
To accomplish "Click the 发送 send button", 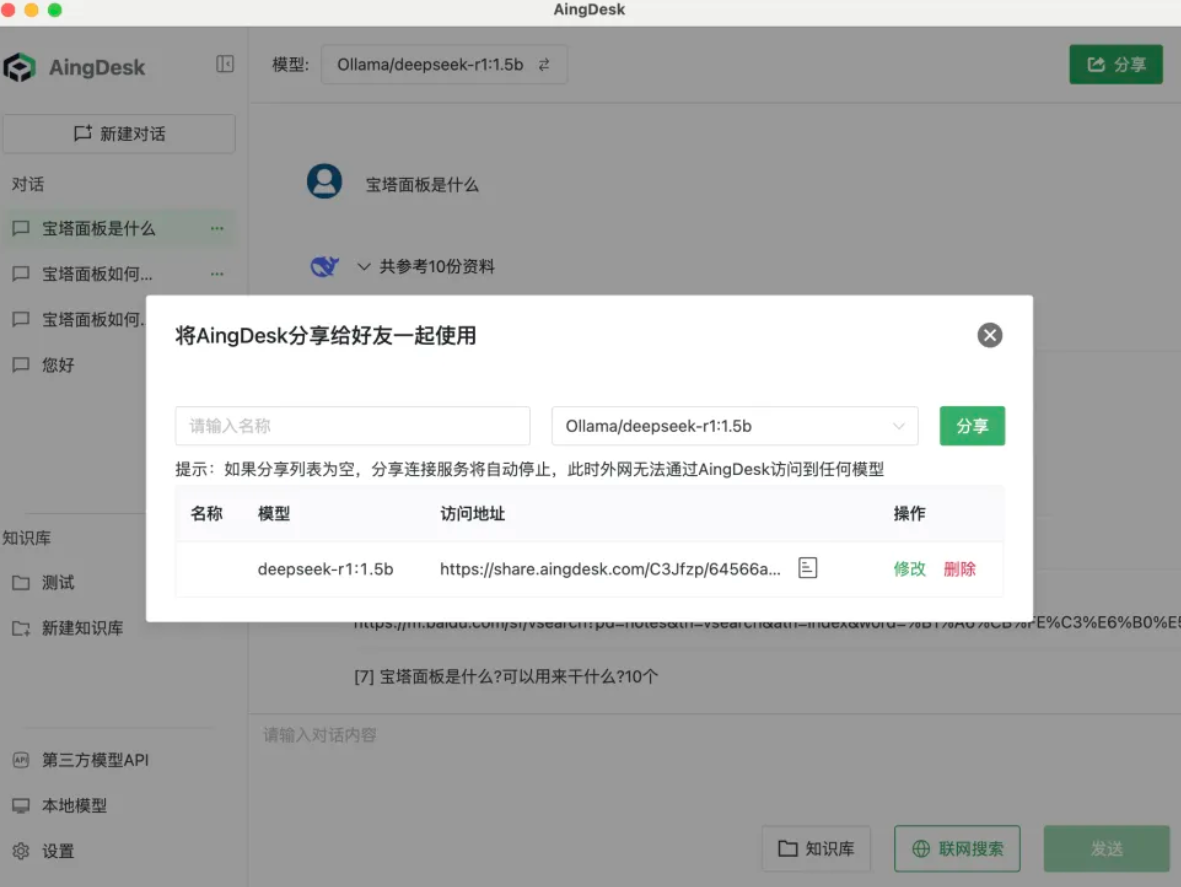I will pos(1106,849).
